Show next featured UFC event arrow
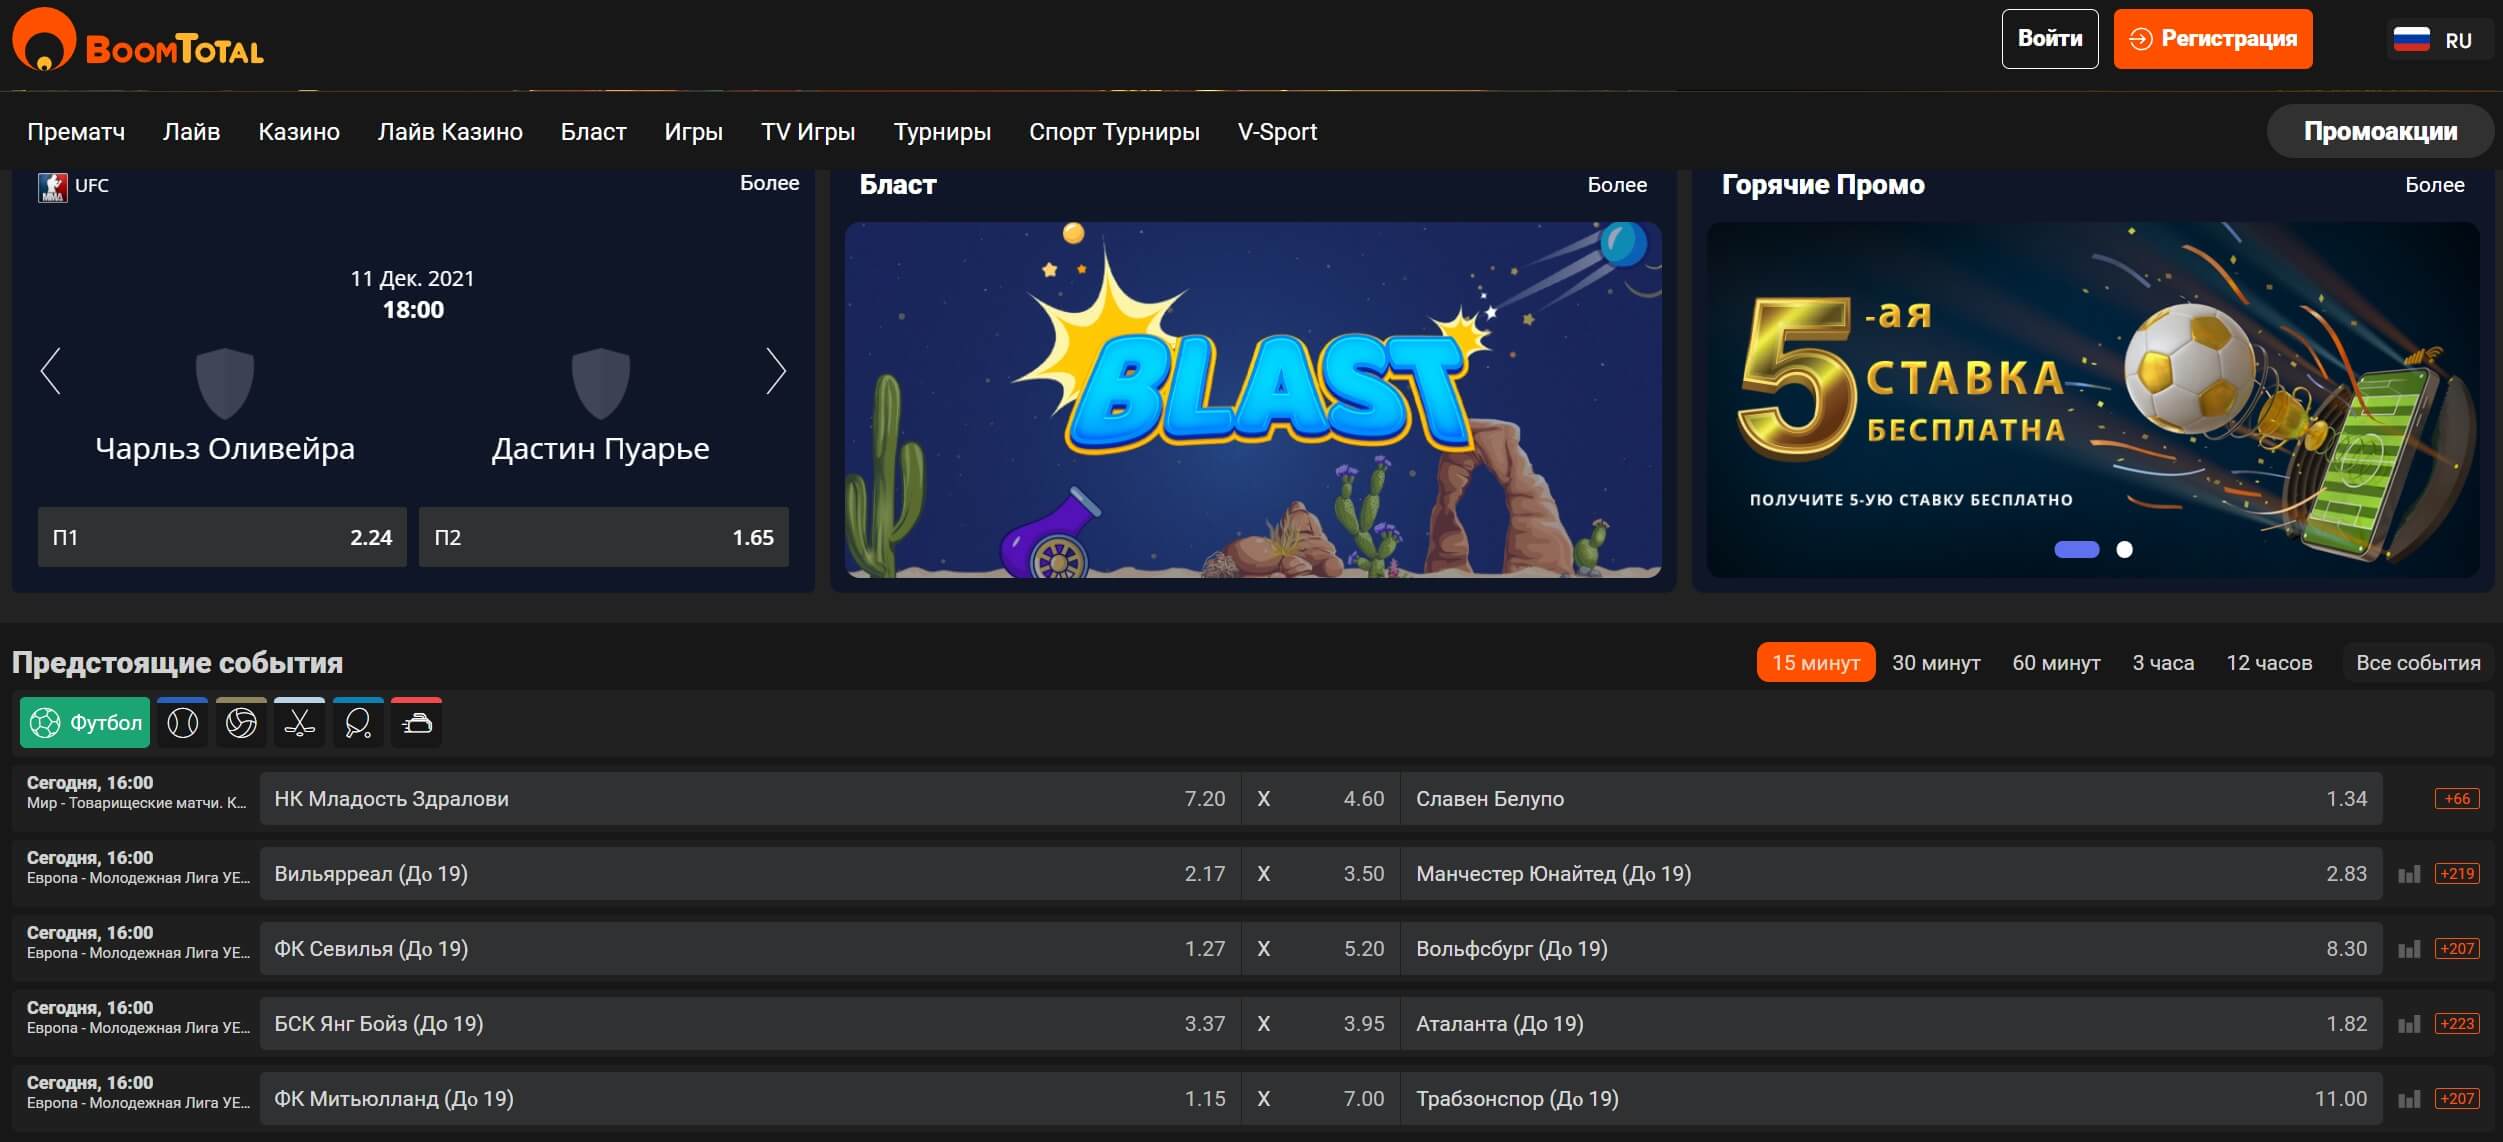 pyautogui.click(x=776, y=371)
